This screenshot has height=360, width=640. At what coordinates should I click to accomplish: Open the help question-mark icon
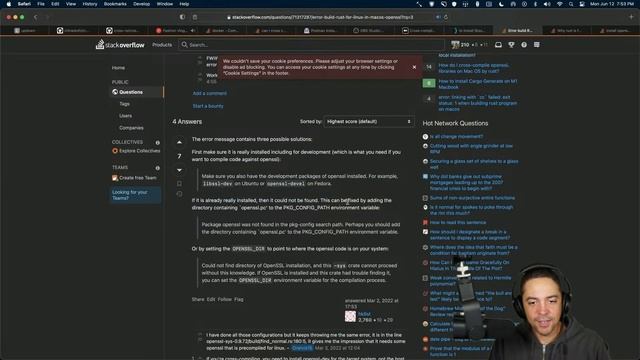click(524, 45)
